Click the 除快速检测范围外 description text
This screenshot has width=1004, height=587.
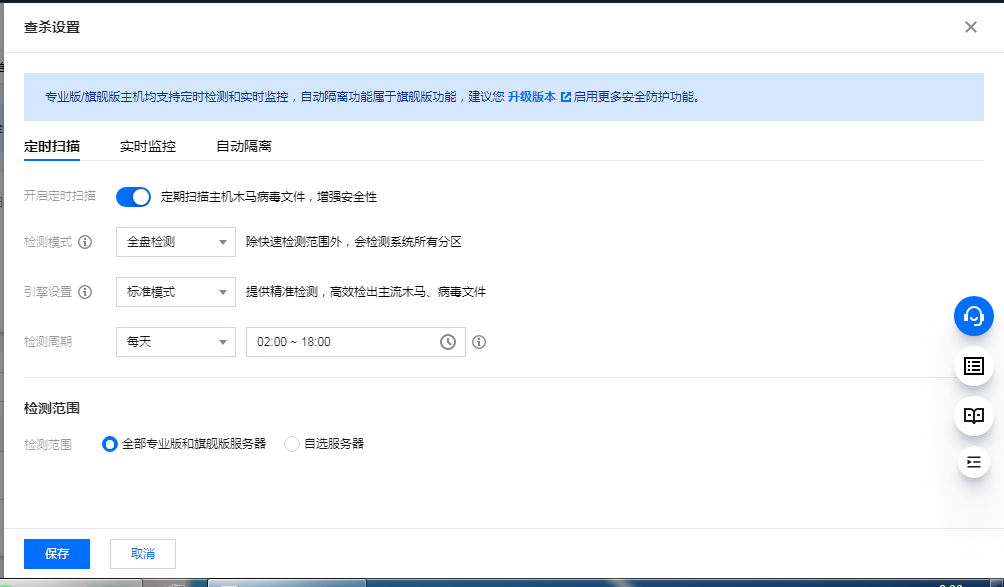[x=353, y=242]
